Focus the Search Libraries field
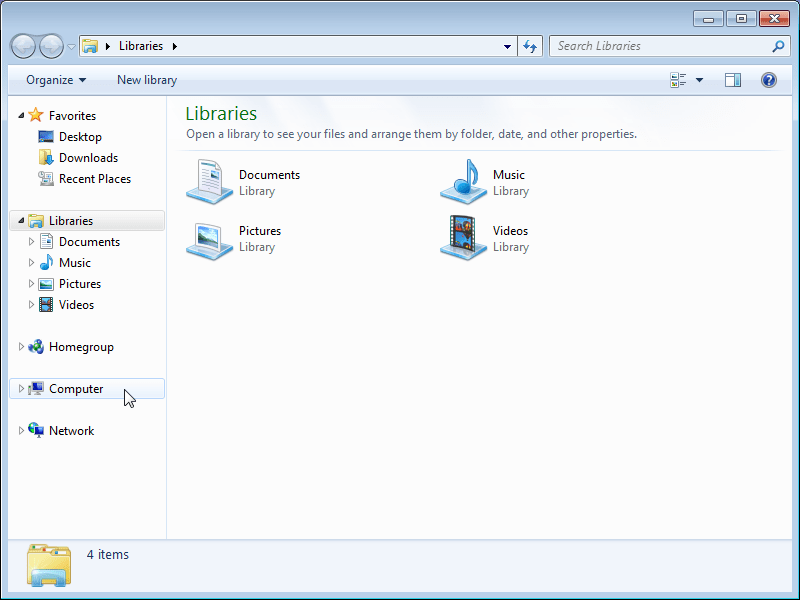The height and width of the screenshot is (600, 800). point(669,46)
